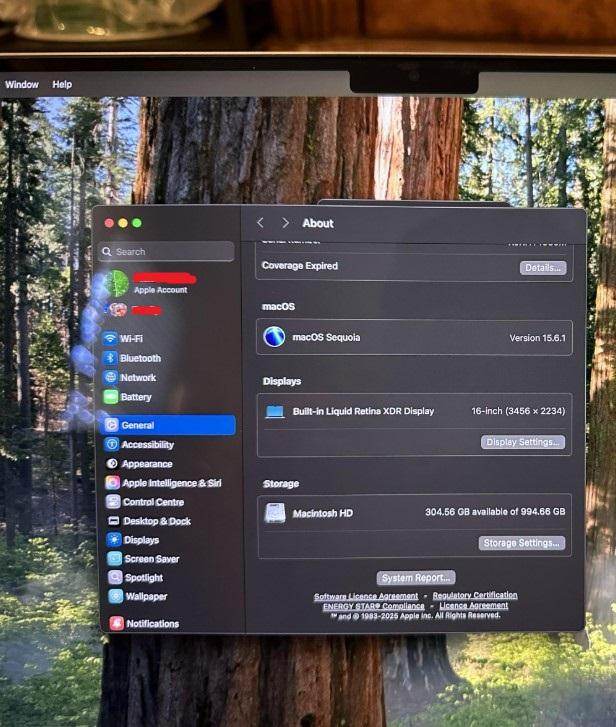Click the built-in display laptop icon
This screenshot has width=616, height=727.
click(274, 411)
